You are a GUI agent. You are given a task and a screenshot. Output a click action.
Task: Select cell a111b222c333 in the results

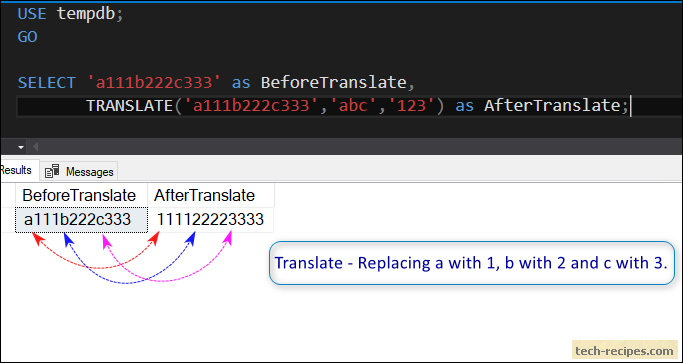(81, 220)
